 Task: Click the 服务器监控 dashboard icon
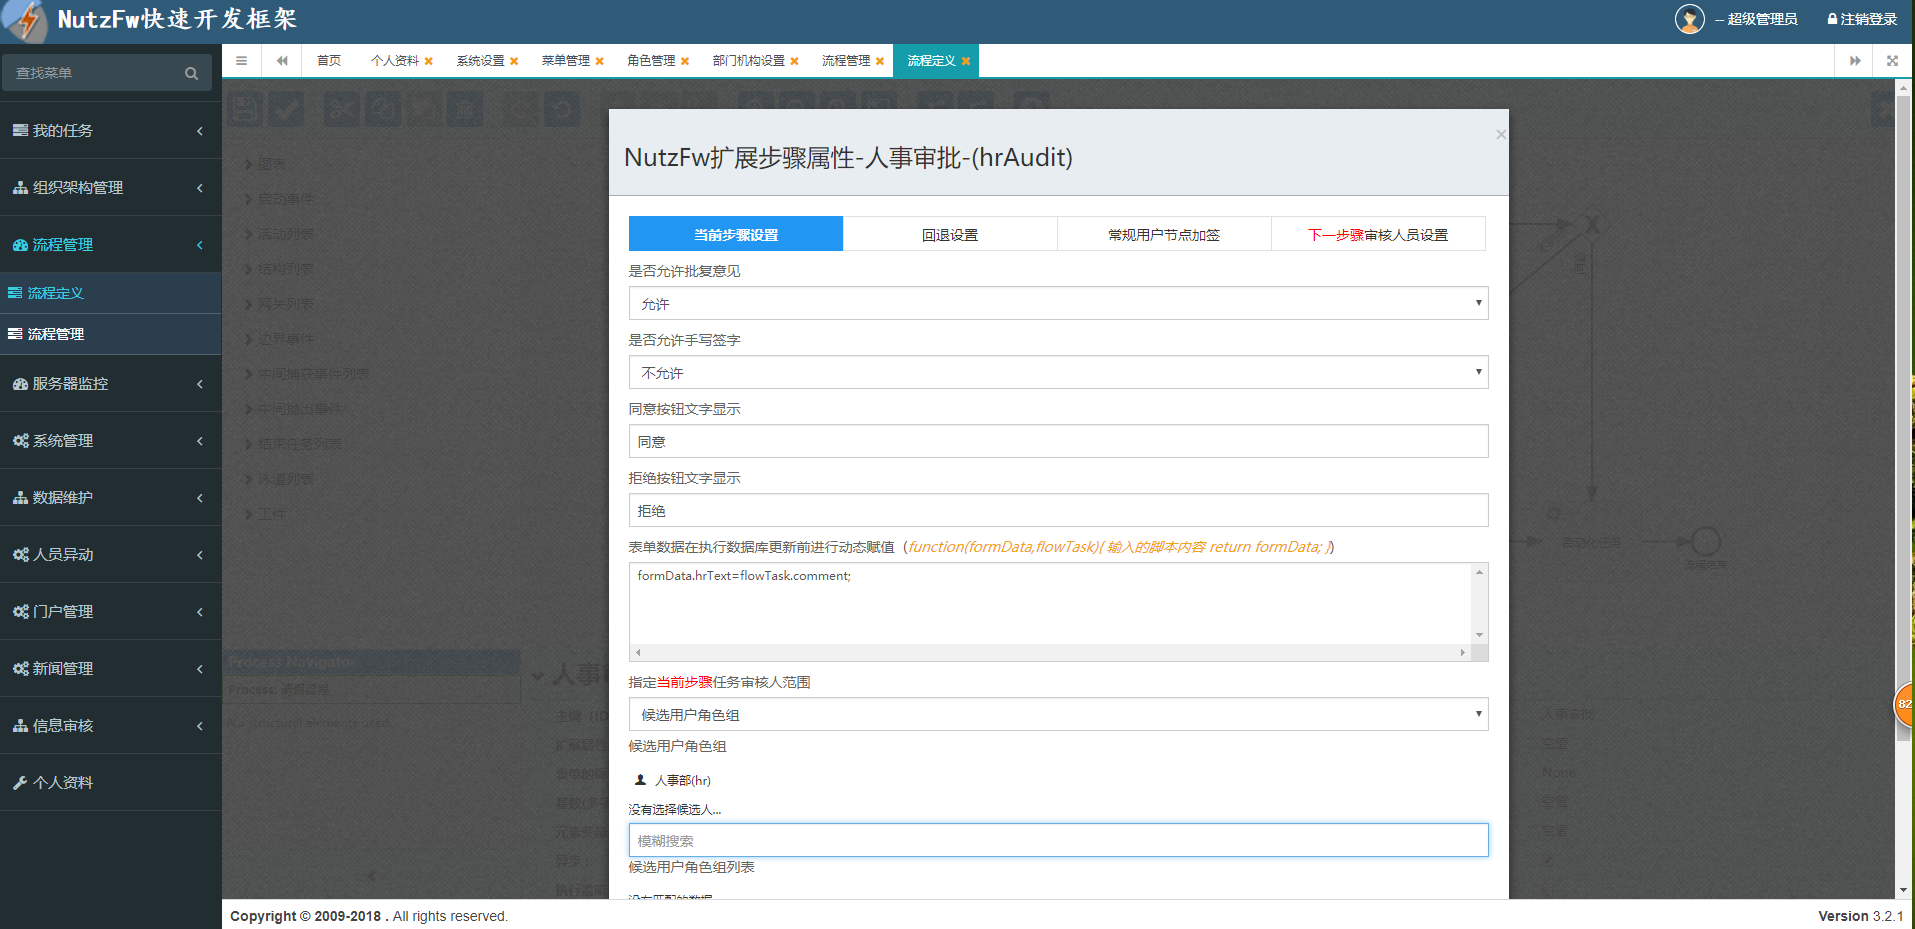[20, 383]
